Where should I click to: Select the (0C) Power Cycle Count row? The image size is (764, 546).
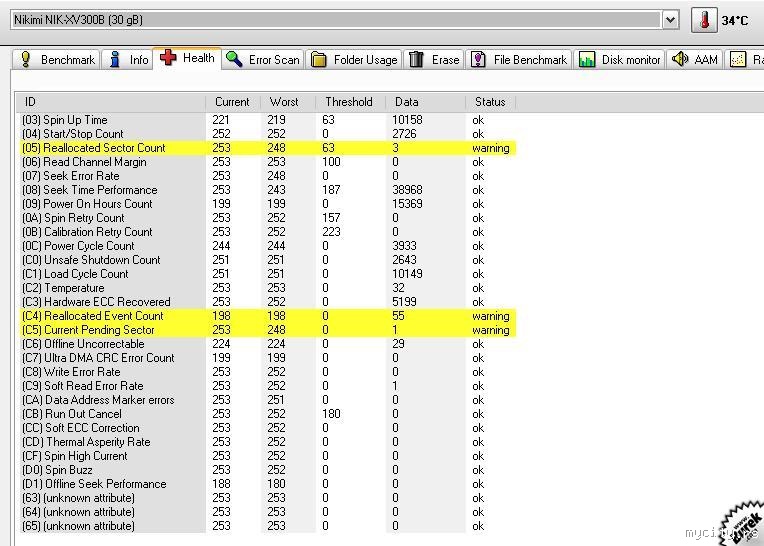[267, 246]
